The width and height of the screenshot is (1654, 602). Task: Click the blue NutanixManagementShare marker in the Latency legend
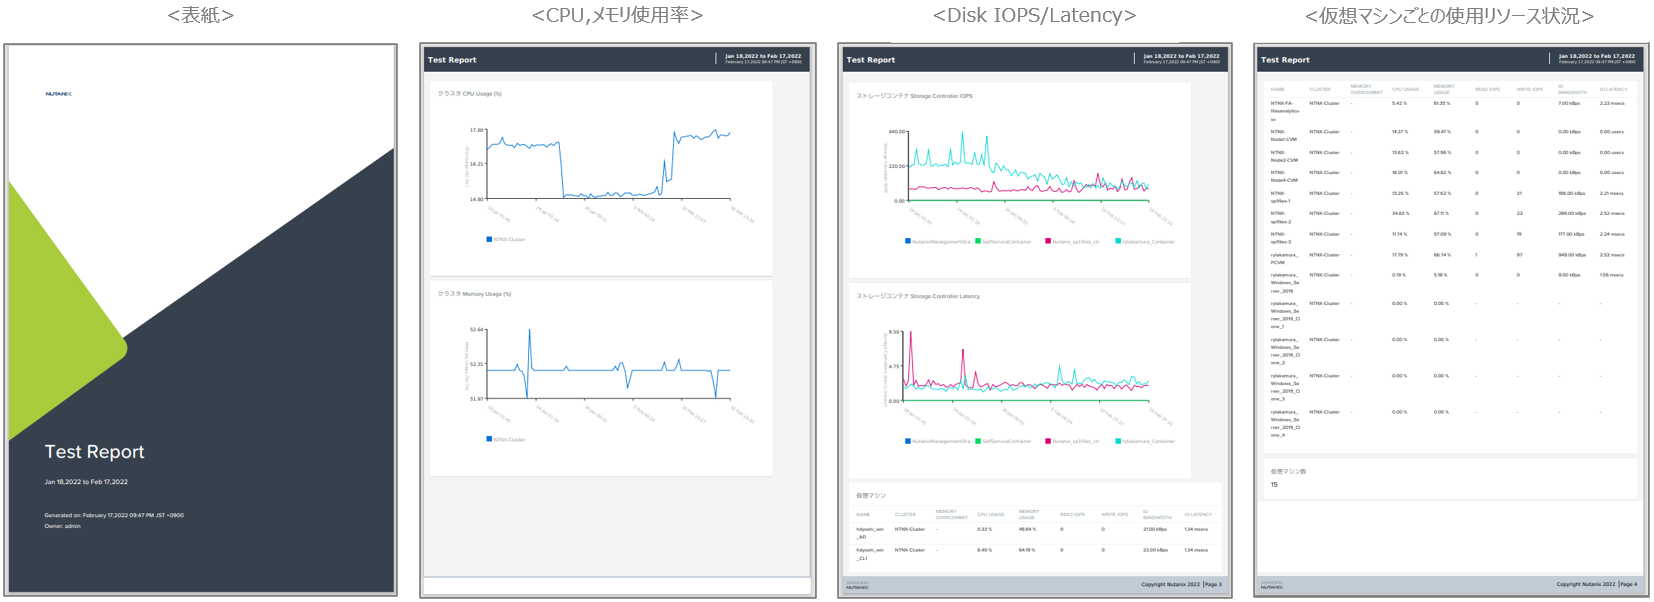908,441
